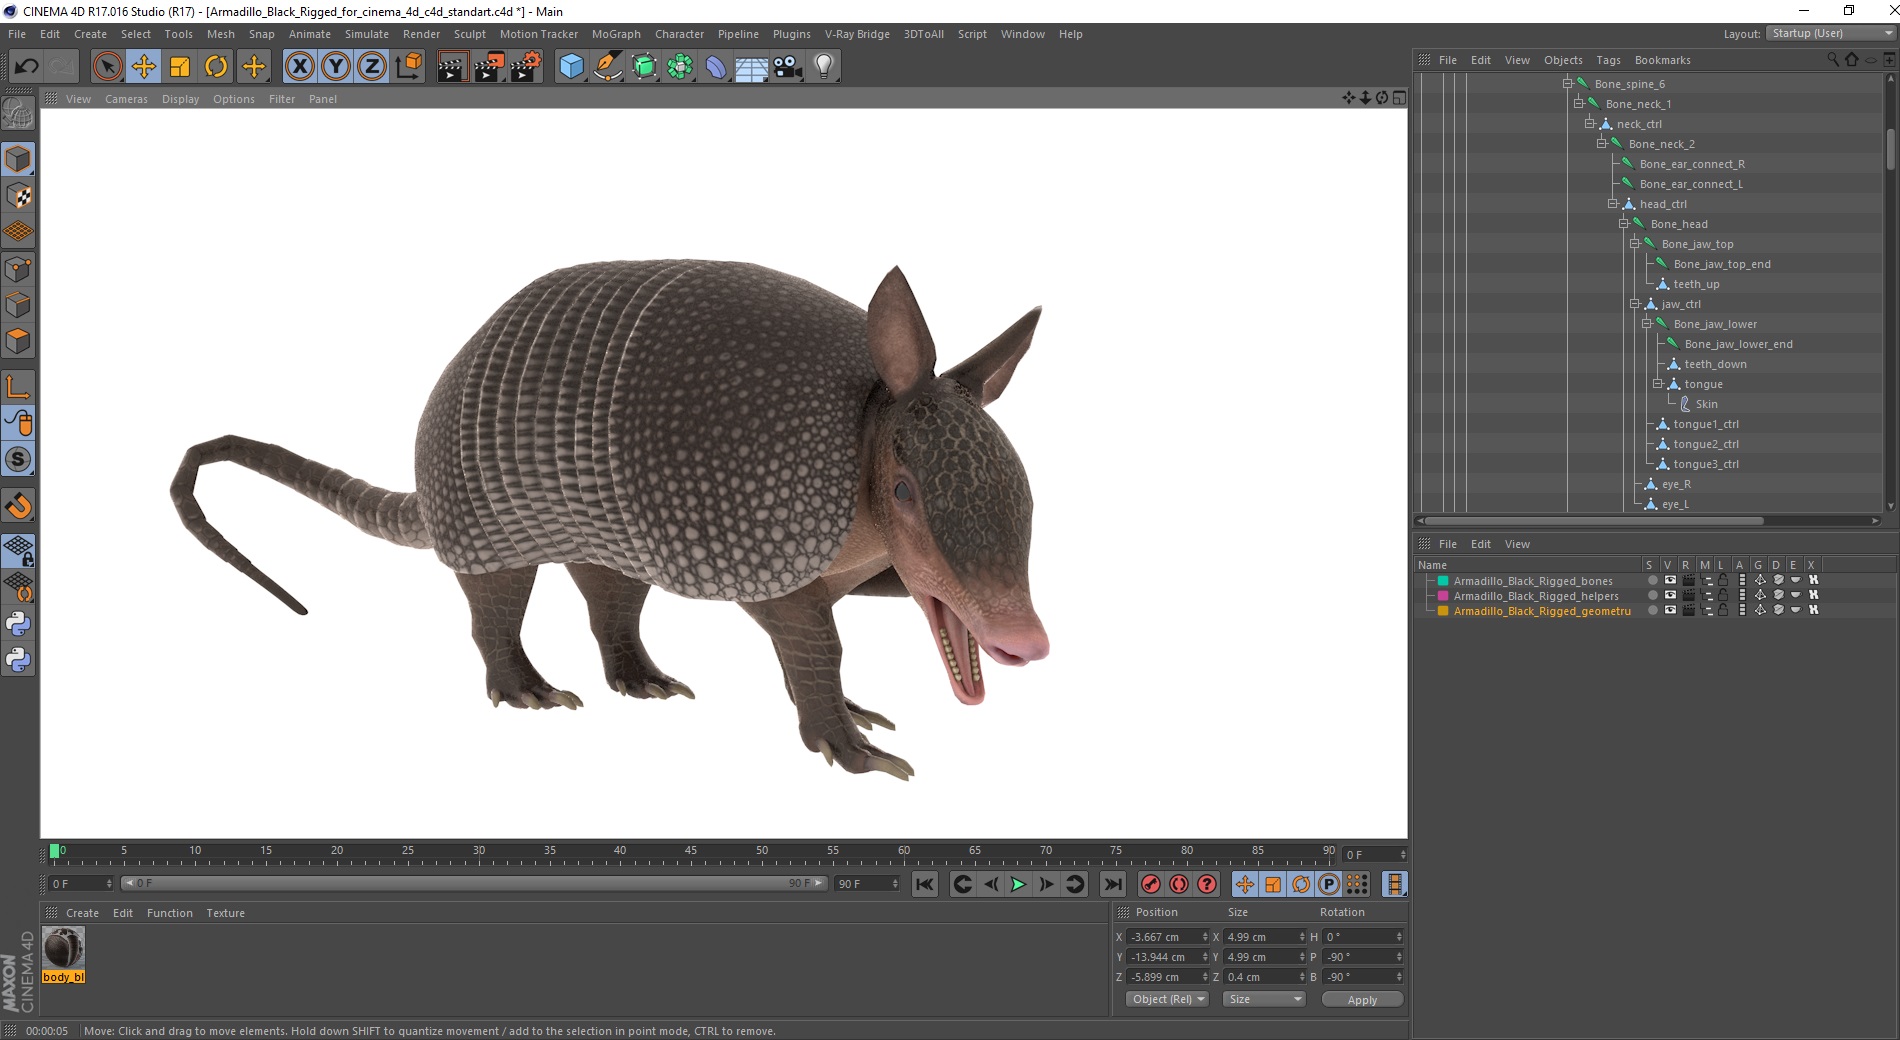Toggle Z axis lock
This screenshot has width=1900, height=1040.
(x=372, y=67)
